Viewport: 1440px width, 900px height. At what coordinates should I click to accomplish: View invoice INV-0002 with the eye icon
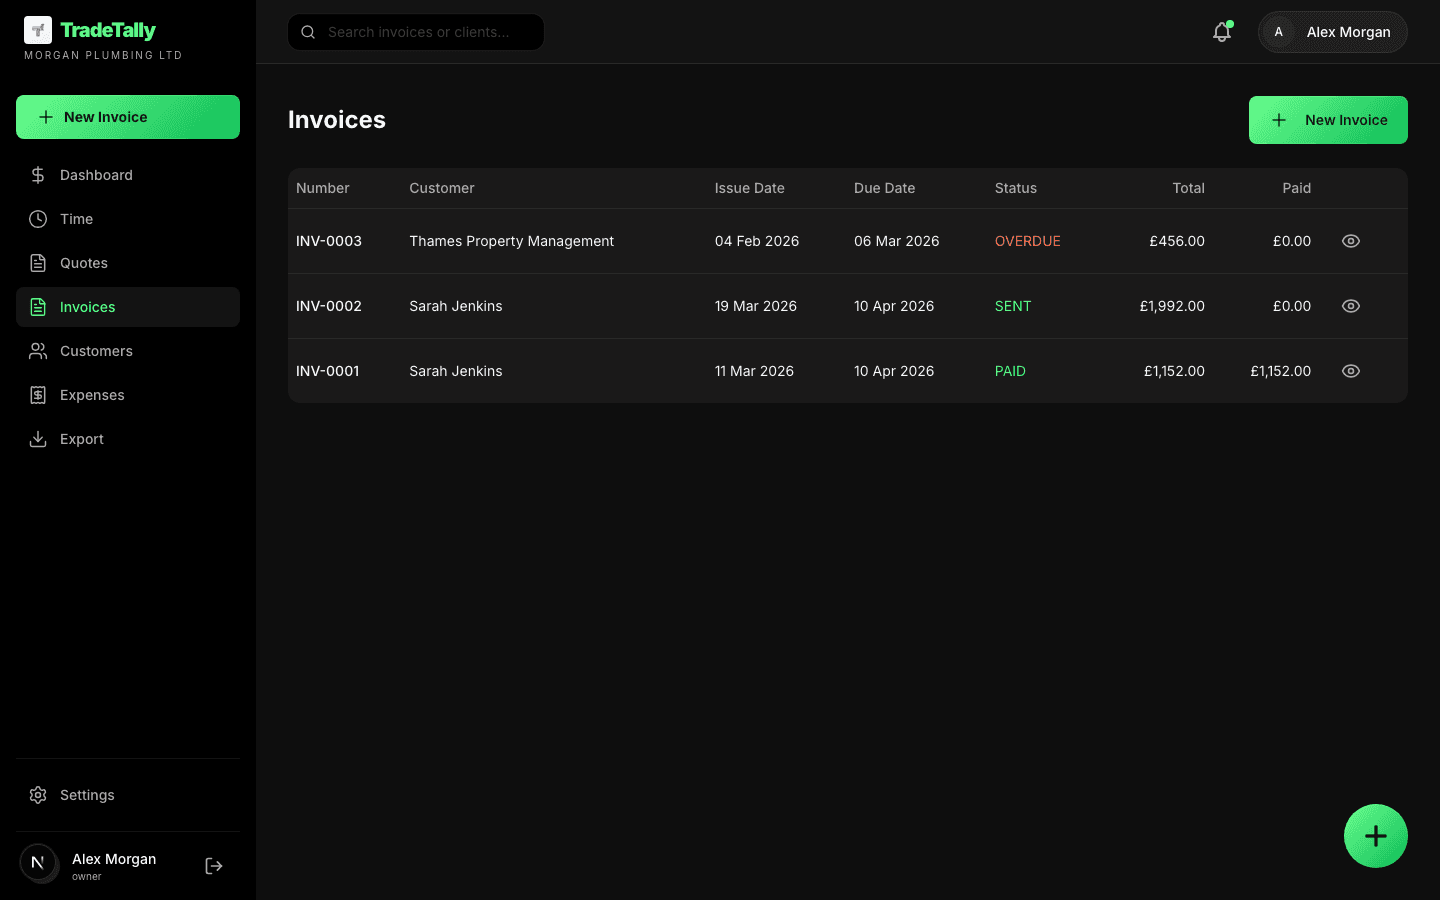1350,306
